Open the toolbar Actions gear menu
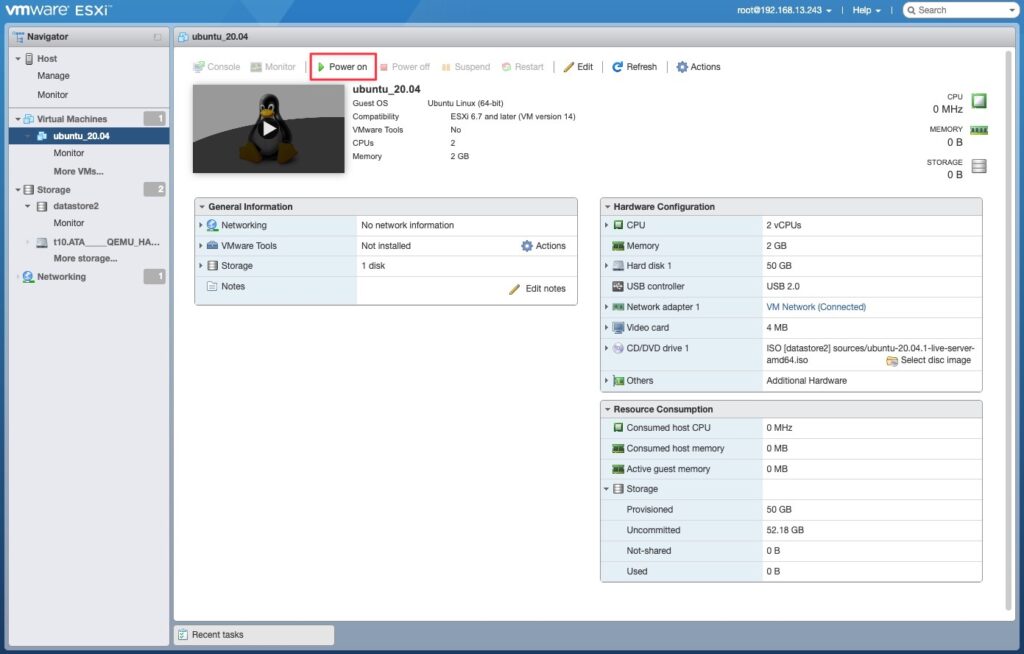 coord(698,67)
